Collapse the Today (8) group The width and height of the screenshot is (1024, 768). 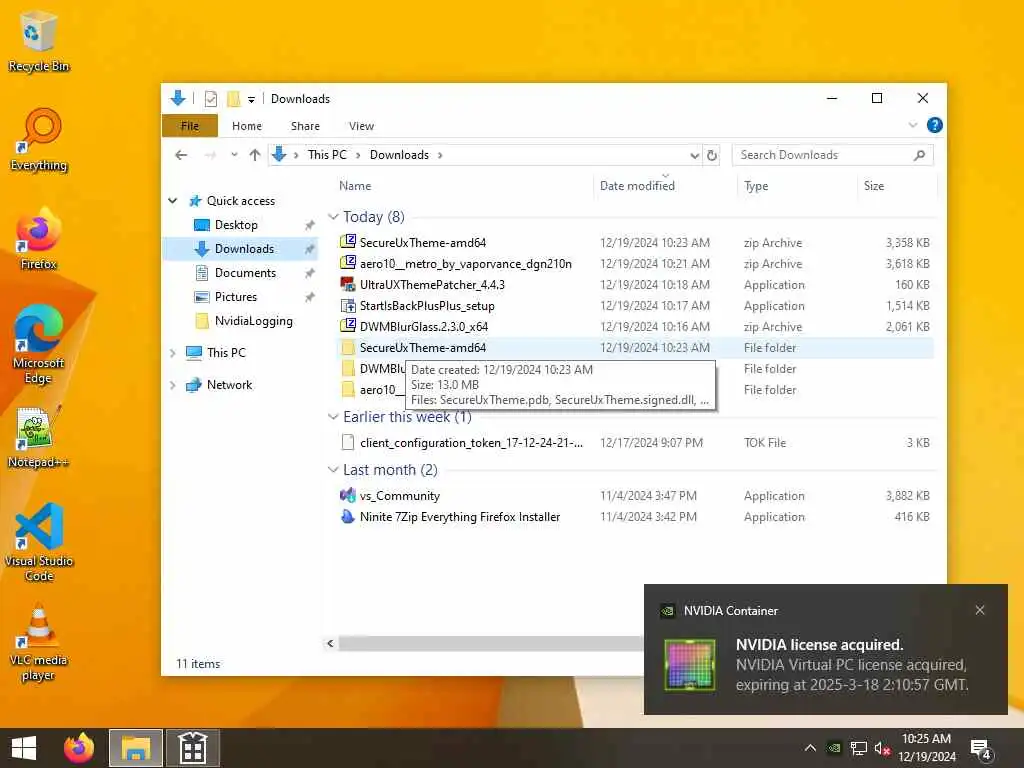point(333,216)
